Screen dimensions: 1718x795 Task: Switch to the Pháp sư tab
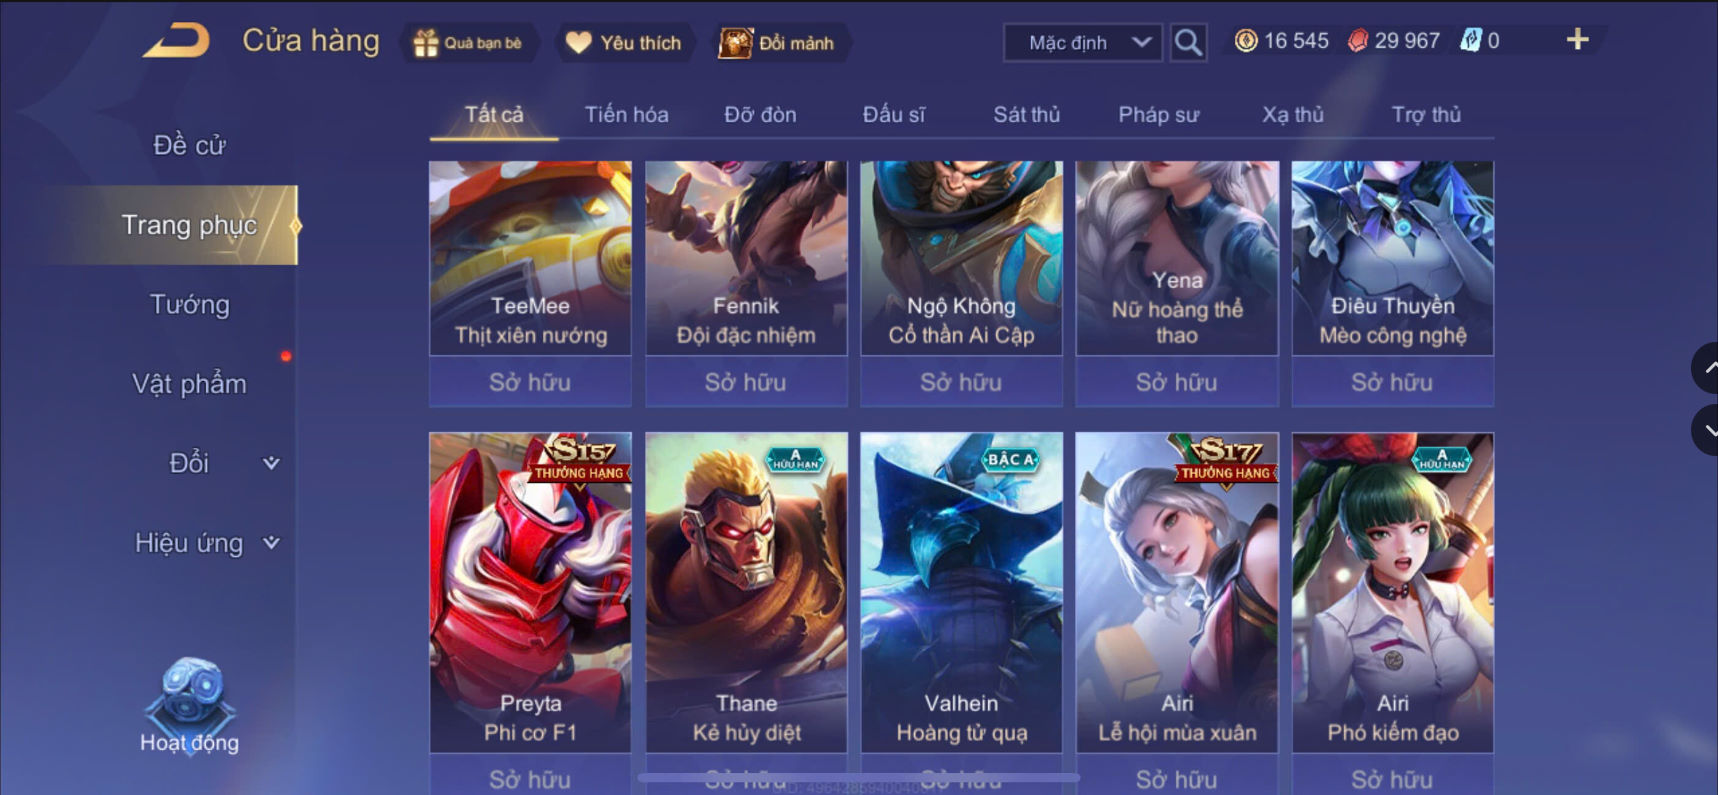1158,115
